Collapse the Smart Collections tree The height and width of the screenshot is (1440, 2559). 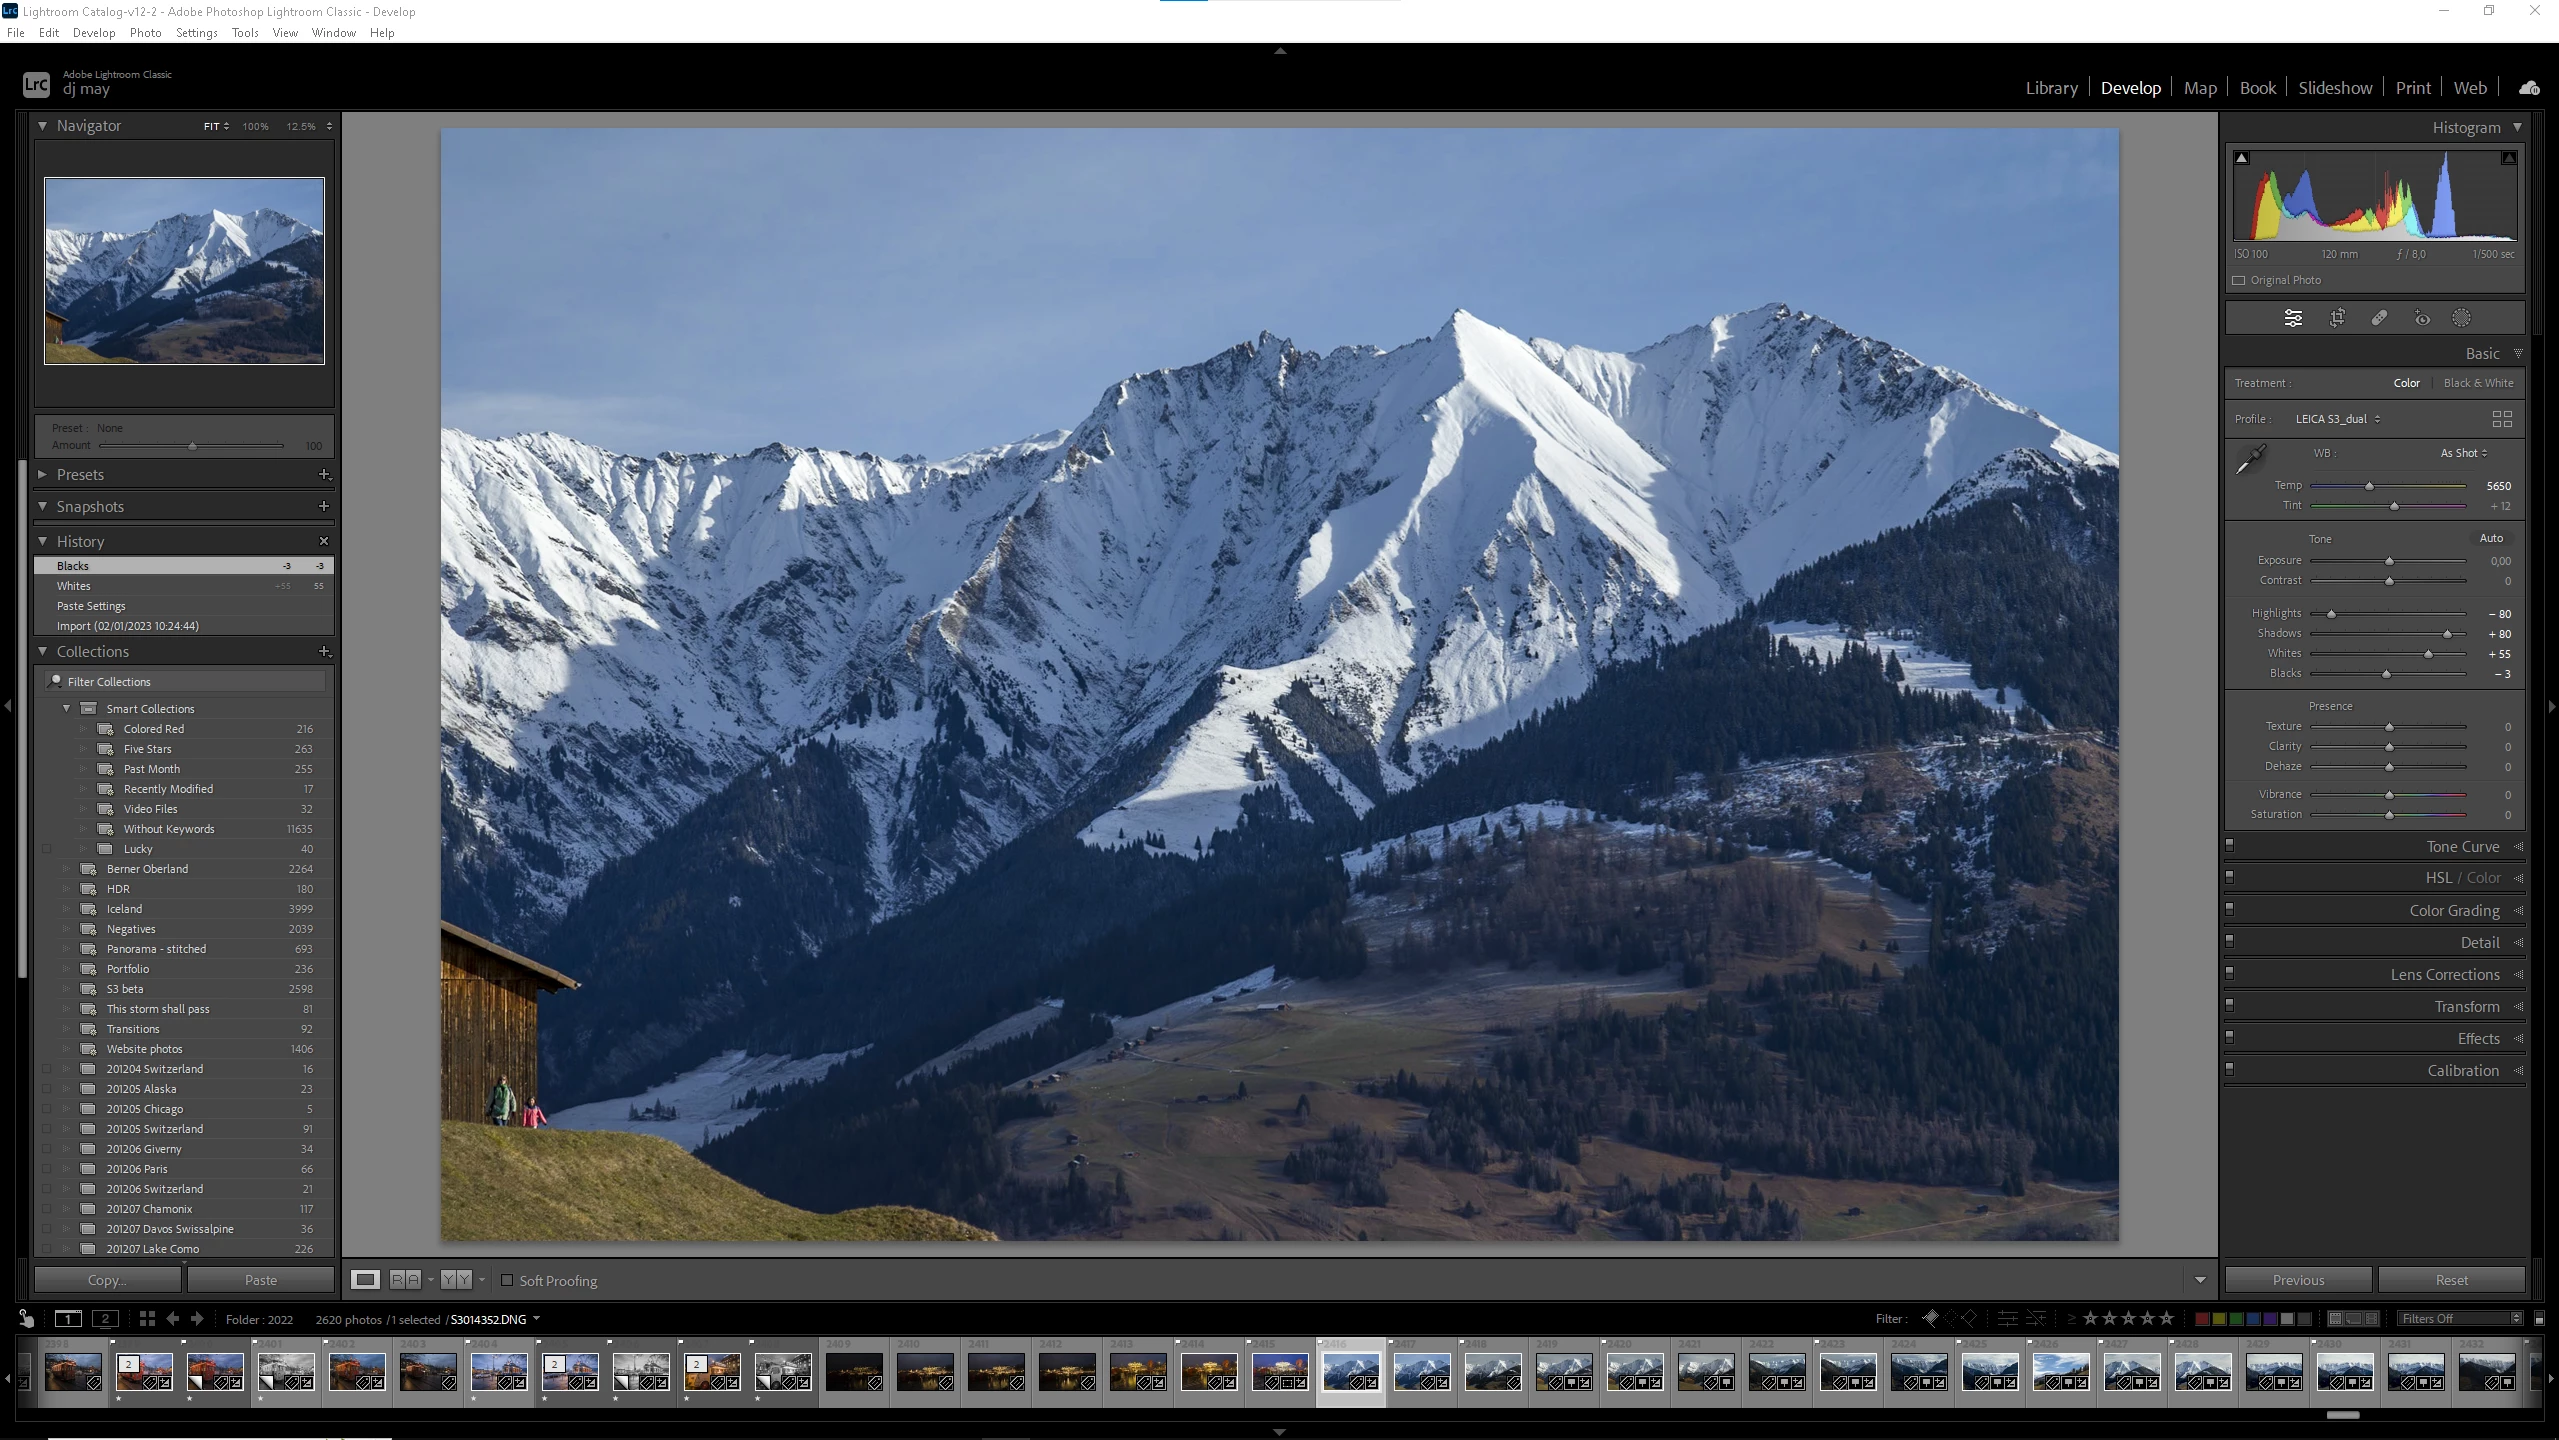coord(67,708)
